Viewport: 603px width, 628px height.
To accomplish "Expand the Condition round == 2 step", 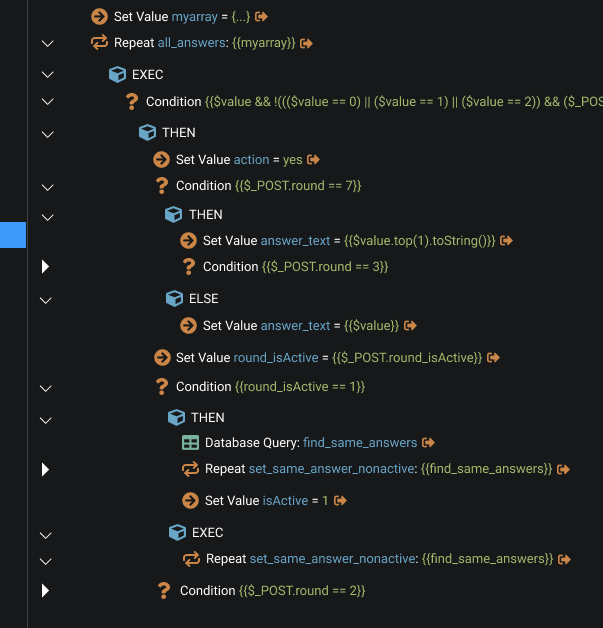I will [45, 591].
